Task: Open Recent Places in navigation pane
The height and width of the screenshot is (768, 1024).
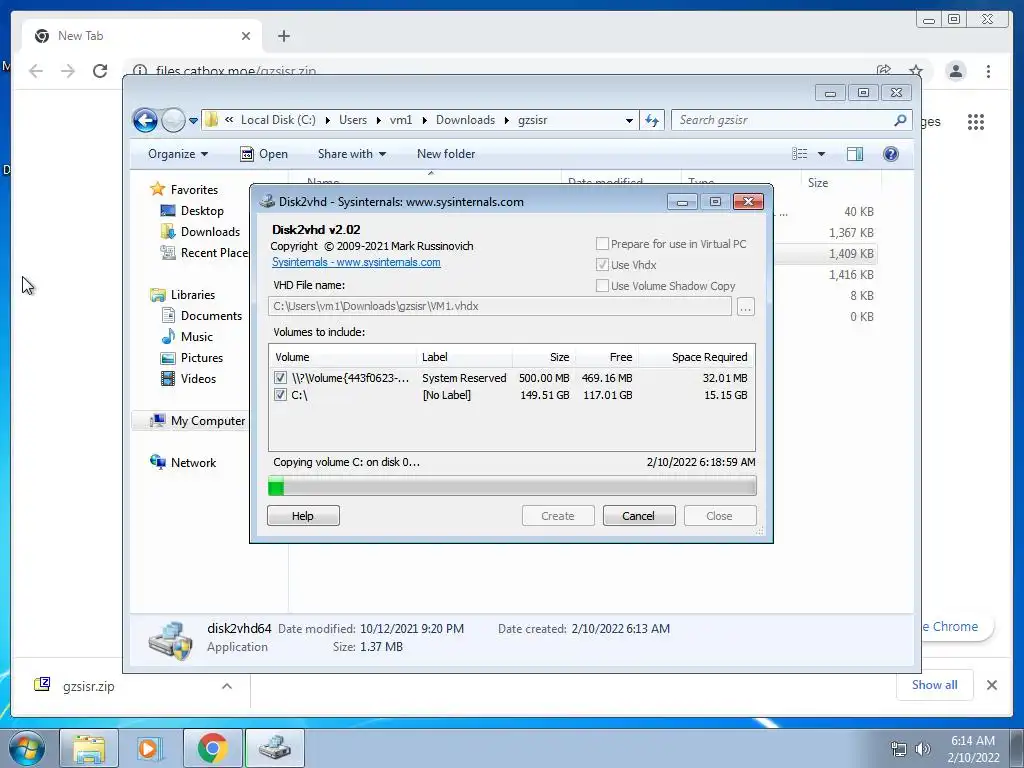Action: pyautogui.click(x=214, y=252)
